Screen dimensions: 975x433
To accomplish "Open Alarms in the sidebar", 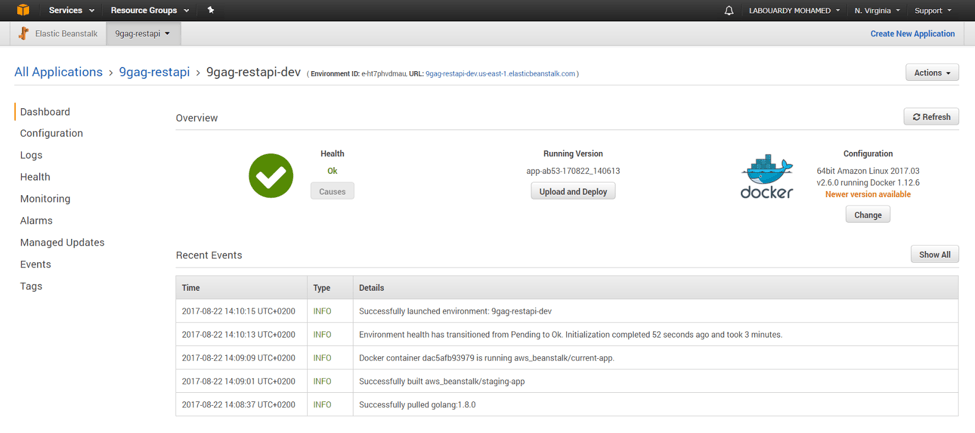I will point(36,221).
